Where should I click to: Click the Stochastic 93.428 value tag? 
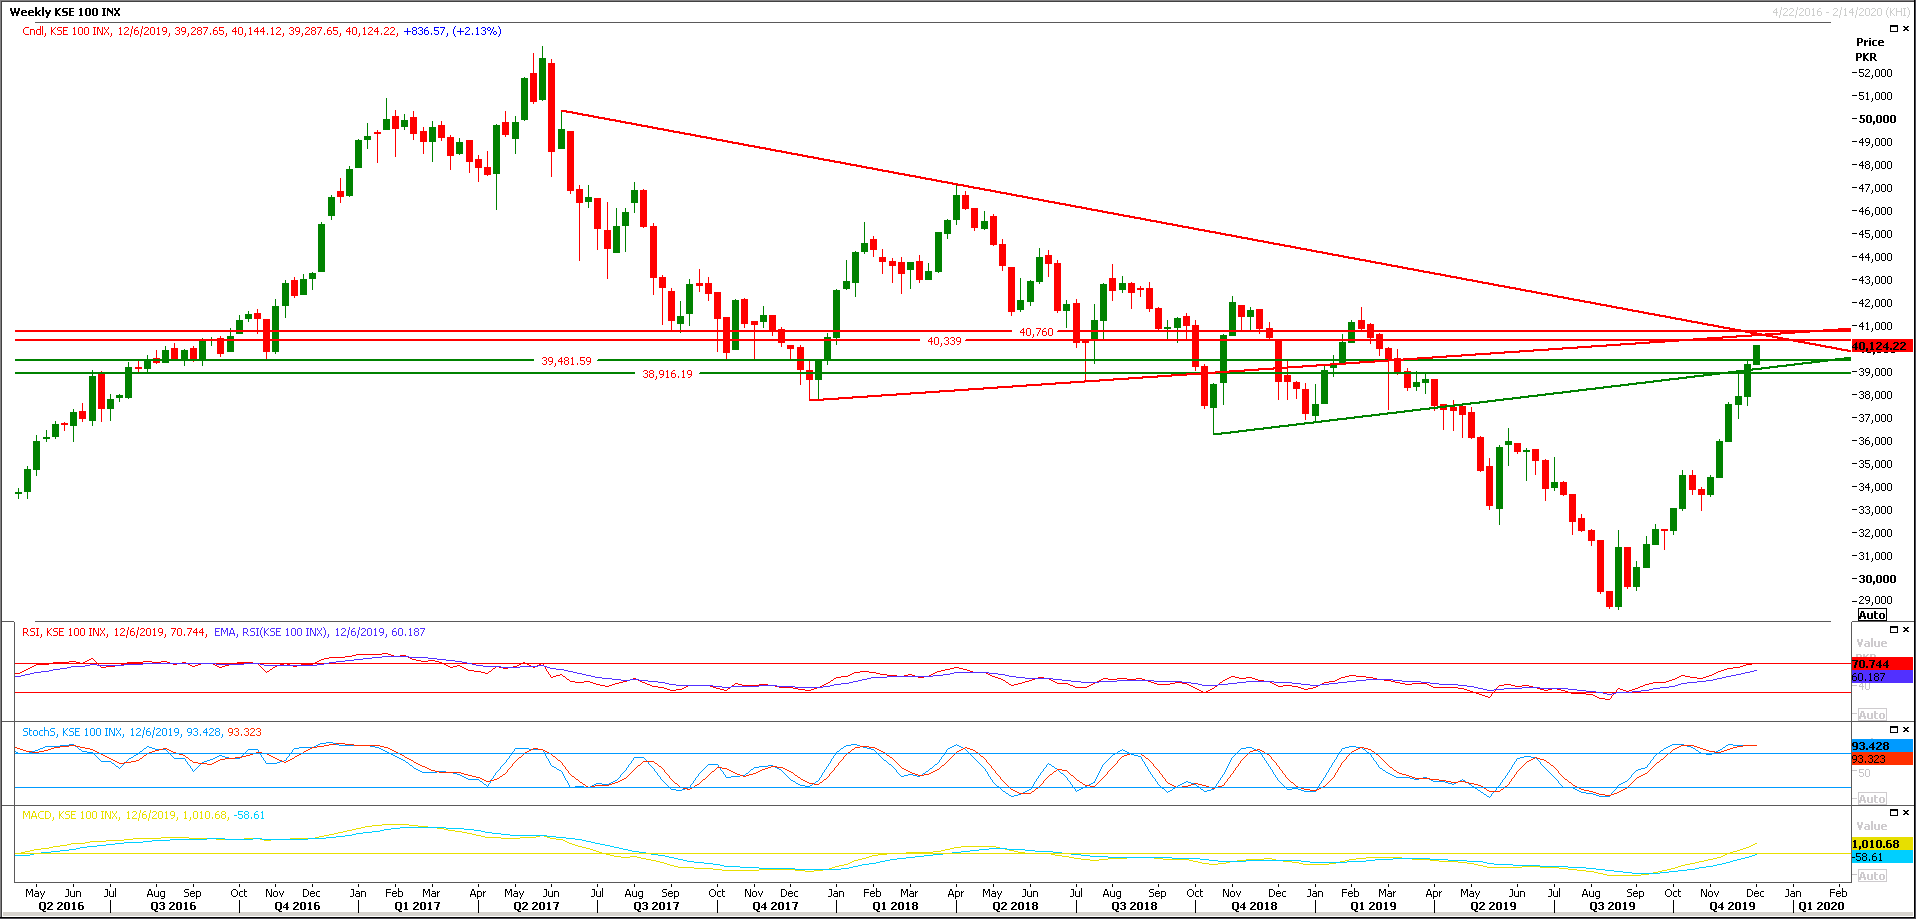pos(1881,746)
